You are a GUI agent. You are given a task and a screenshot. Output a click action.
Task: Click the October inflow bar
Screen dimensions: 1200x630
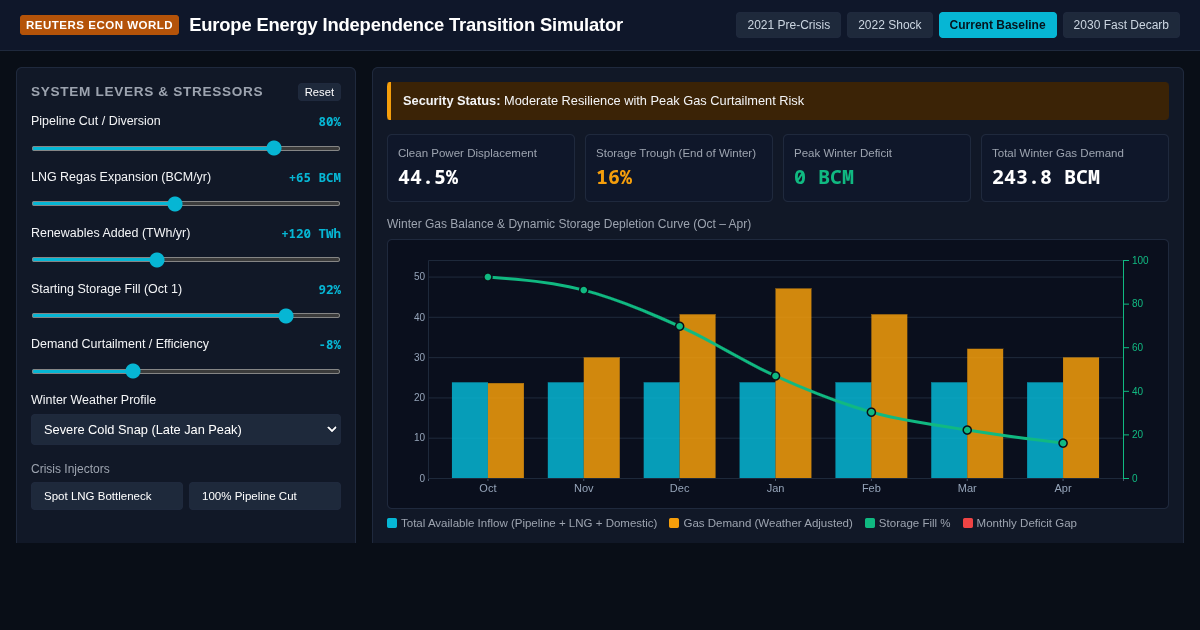470,430
